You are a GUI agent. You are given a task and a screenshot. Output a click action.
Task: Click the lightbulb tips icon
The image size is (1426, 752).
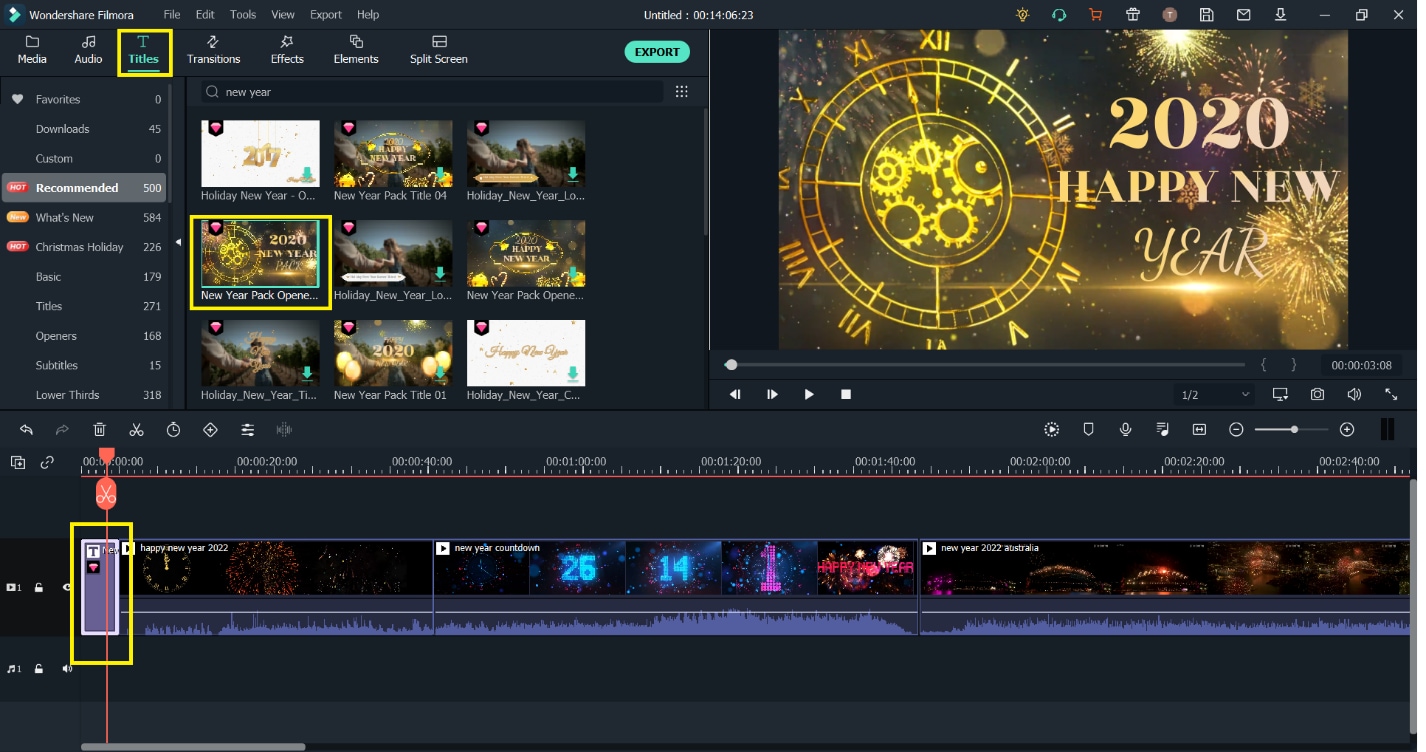pyautogui.click(x=1021, y=15)
